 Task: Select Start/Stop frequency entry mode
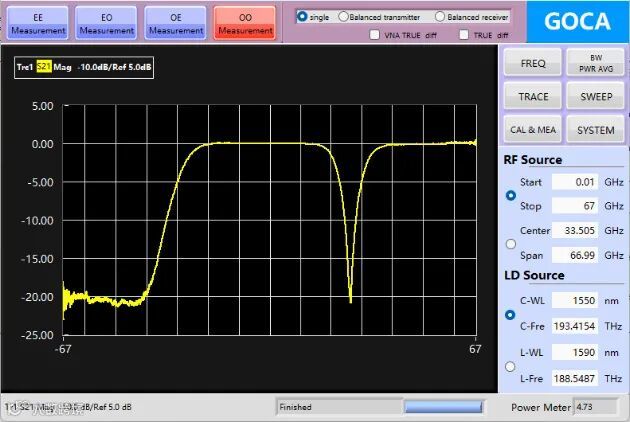click(x=511, y=195)
